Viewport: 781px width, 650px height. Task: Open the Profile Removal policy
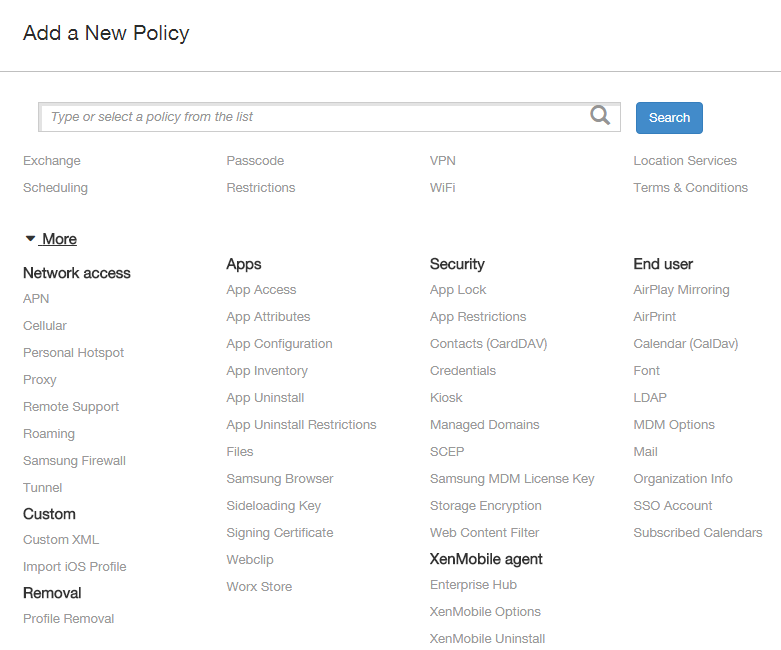coord(68,619)
